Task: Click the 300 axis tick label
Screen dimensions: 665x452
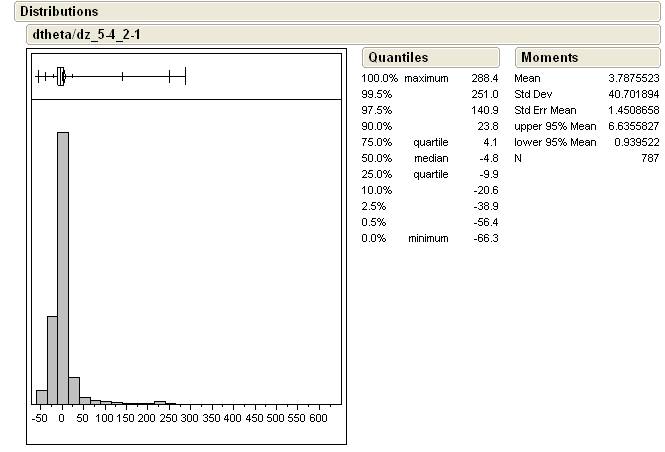Action: point(190,418)
